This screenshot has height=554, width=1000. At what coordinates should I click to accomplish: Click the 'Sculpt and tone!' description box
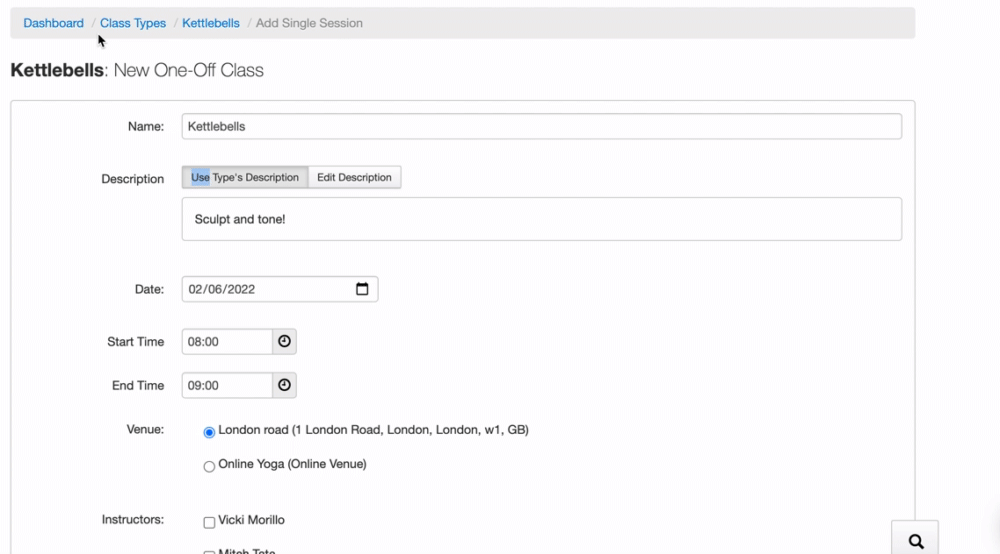pos(541,219)
